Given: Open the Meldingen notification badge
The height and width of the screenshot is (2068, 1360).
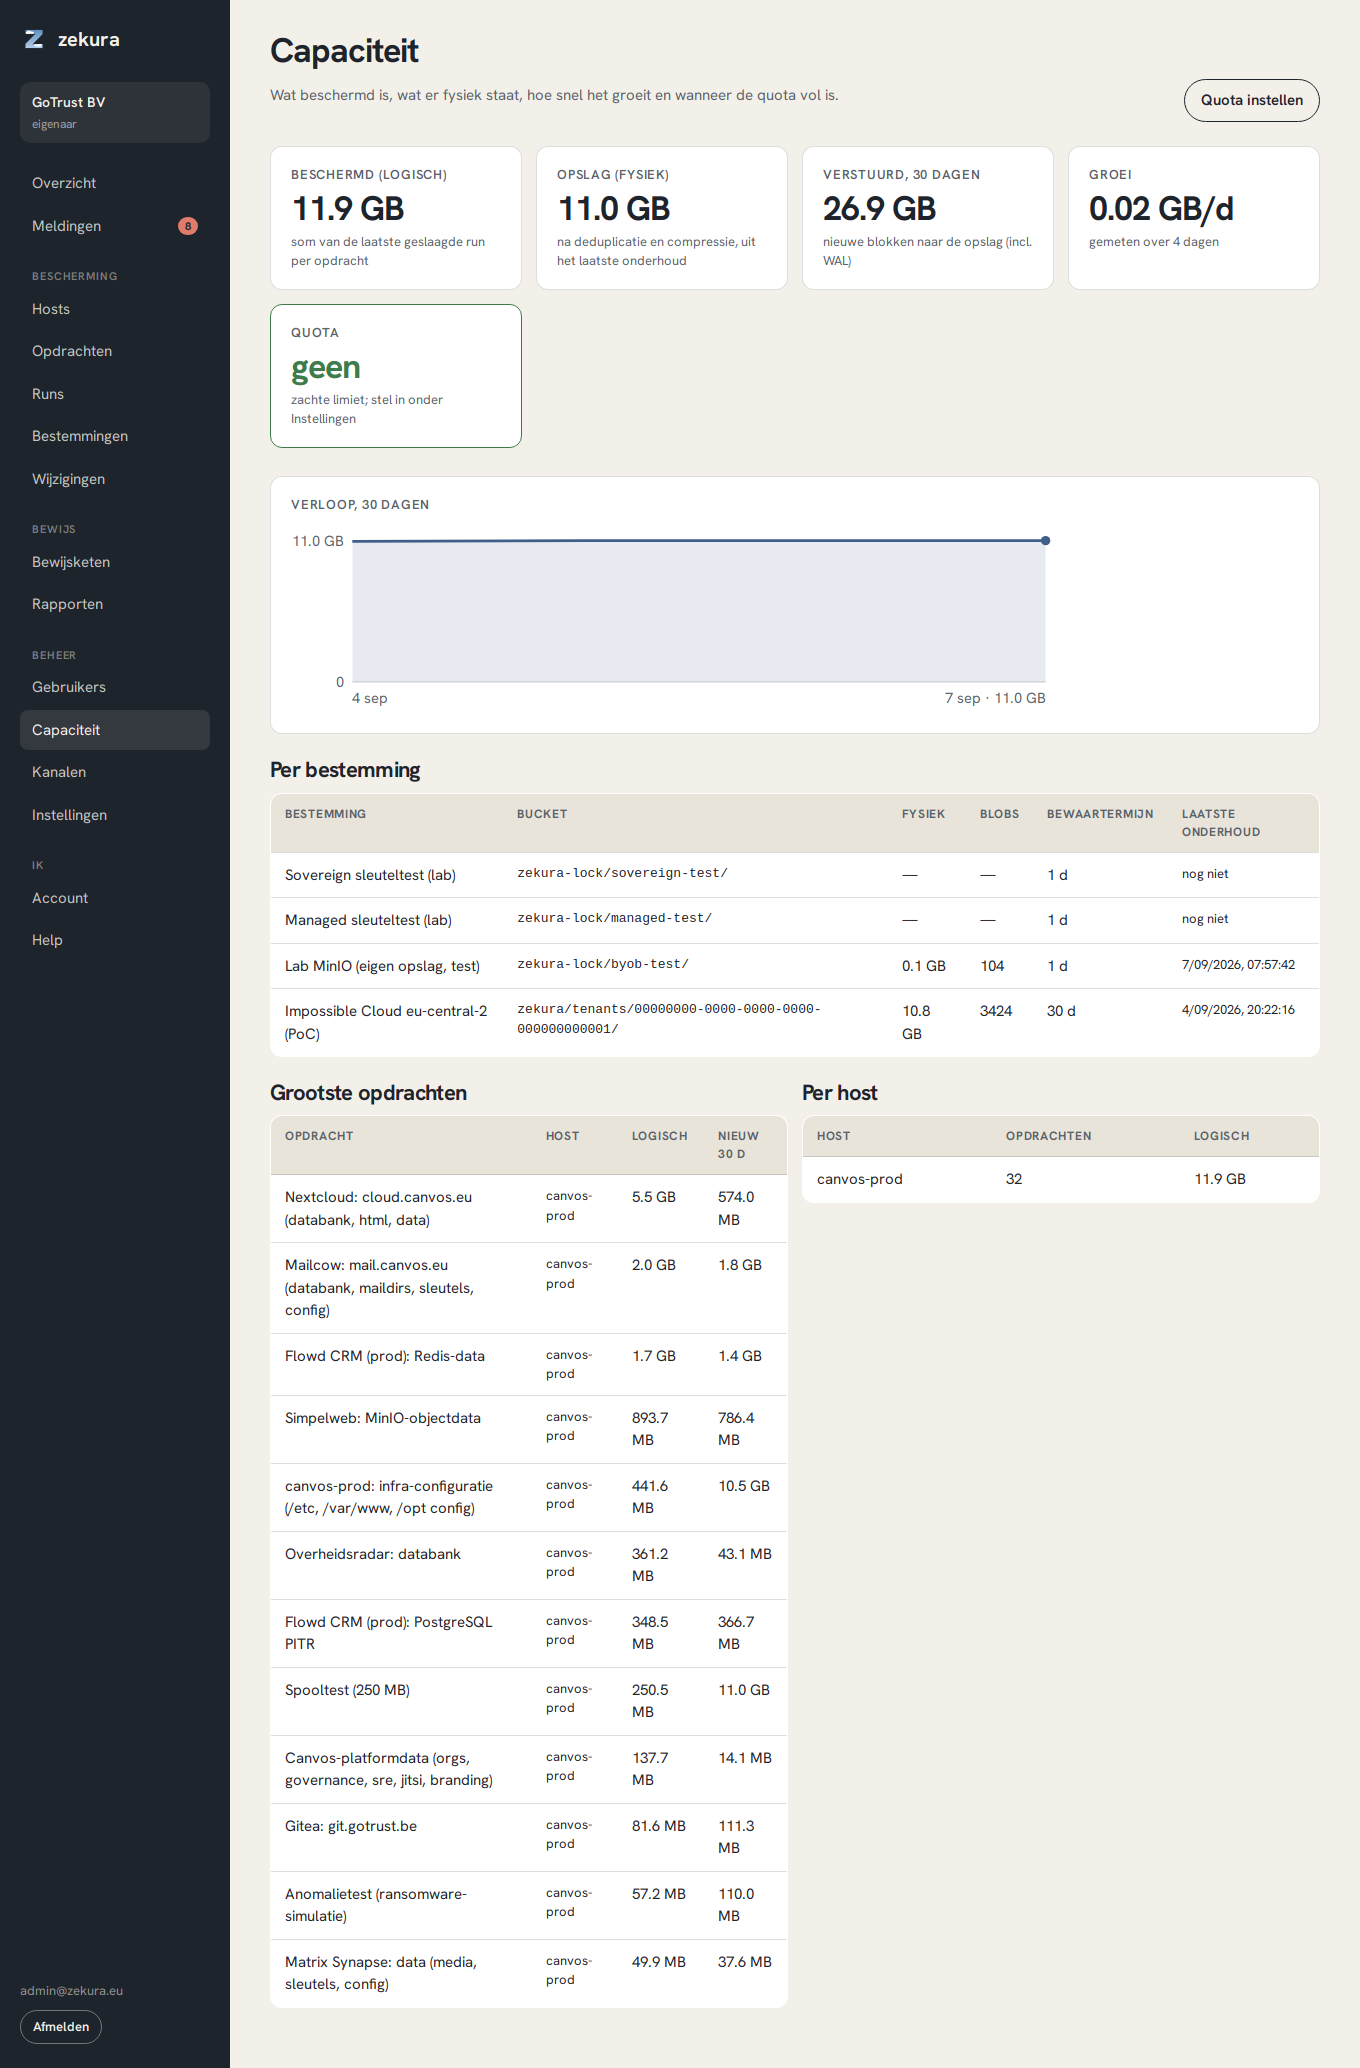Looking at the screenshot, I should coord(188,226).
